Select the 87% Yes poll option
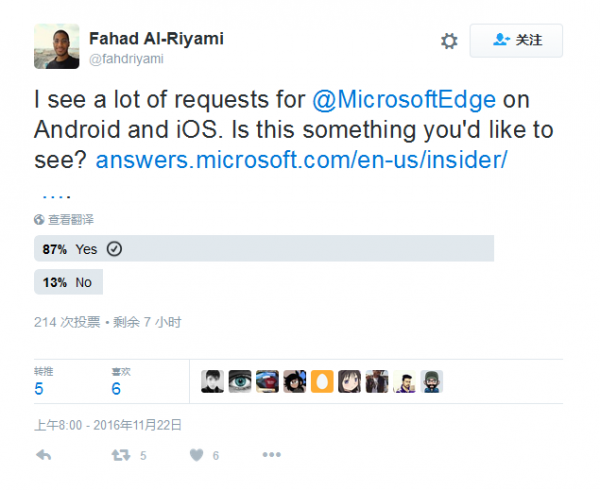The width and height of the screenshot is (600, 490). (264, 249)
